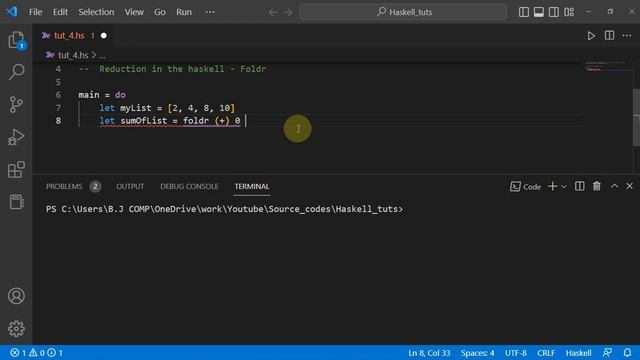Switch to the PROBLEMS tab
The width and height of the screenshot is (640, 360).
[x=64, y=187]
